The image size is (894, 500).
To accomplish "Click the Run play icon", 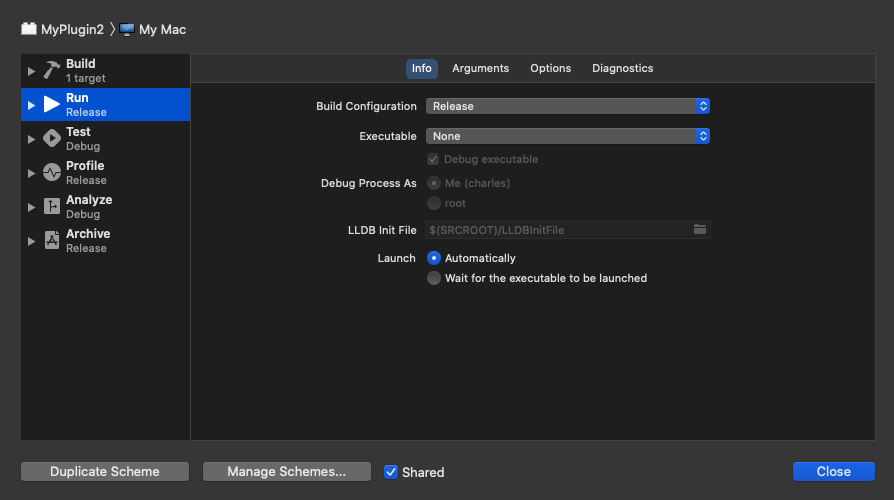I will click(x=52, y=104).
